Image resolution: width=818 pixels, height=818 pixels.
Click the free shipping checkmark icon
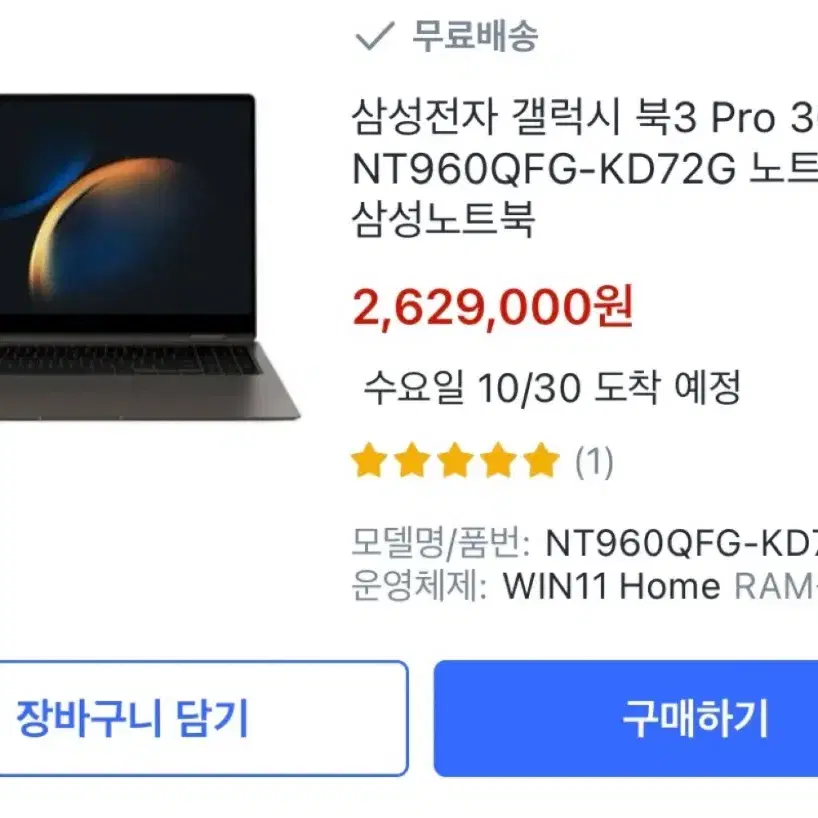[x=375, y=35]
